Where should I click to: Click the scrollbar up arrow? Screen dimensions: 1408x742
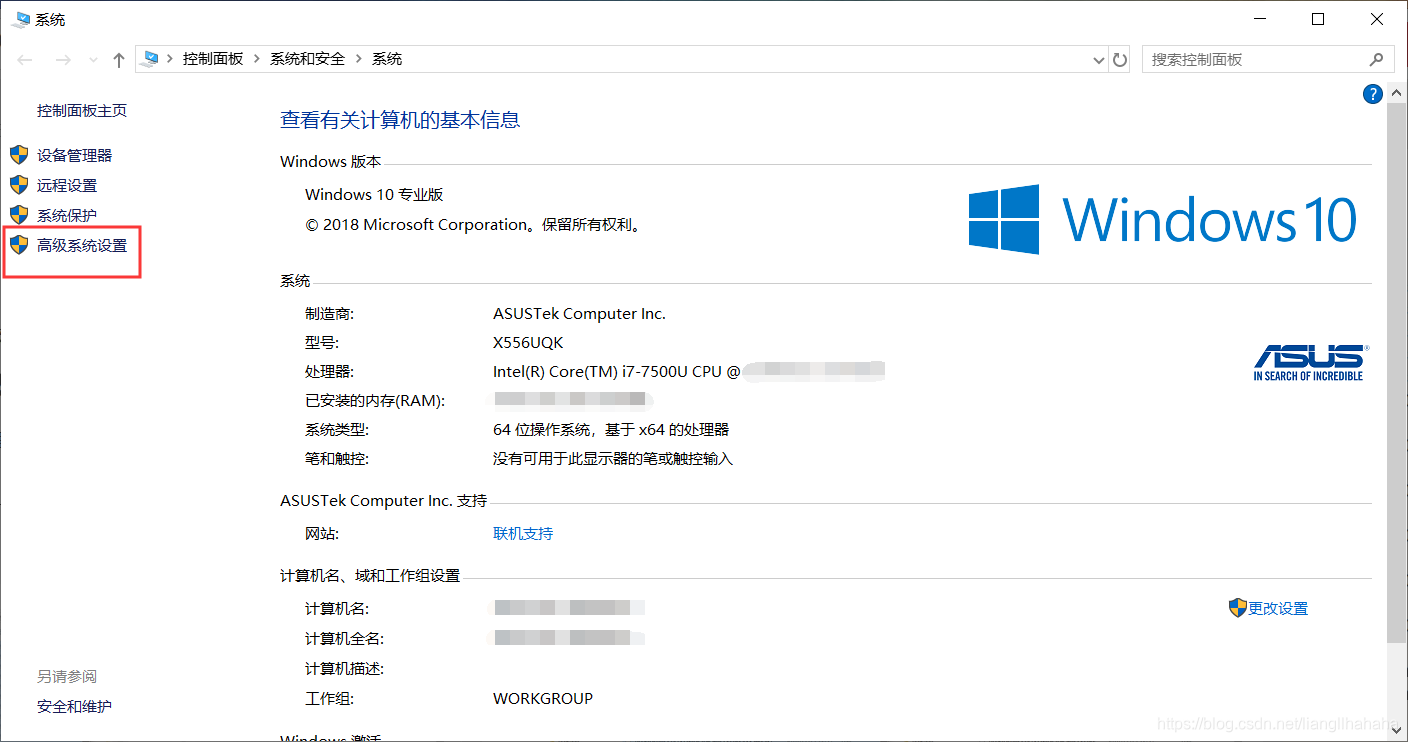pos(1398,93)
